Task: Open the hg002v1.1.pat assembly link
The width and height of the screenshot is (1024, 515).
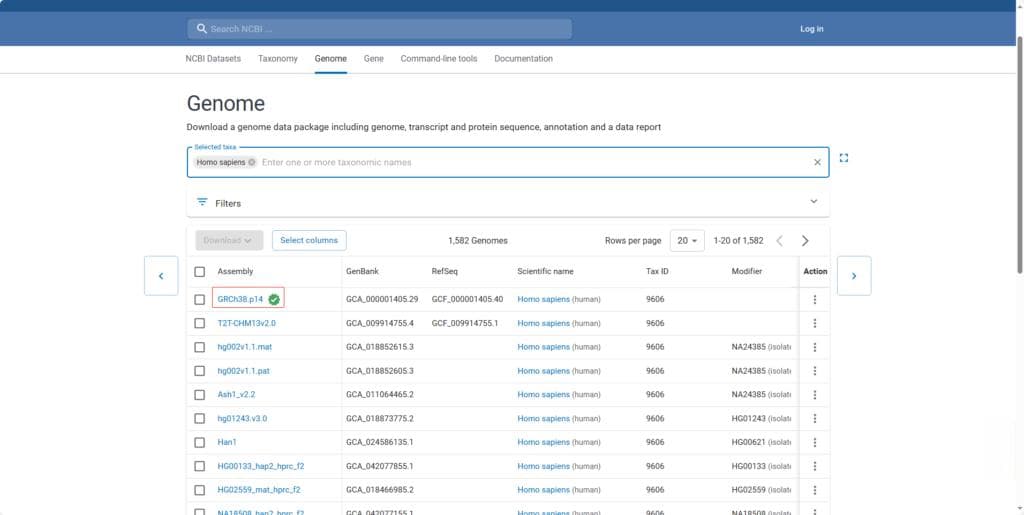Action: [244, 371]
